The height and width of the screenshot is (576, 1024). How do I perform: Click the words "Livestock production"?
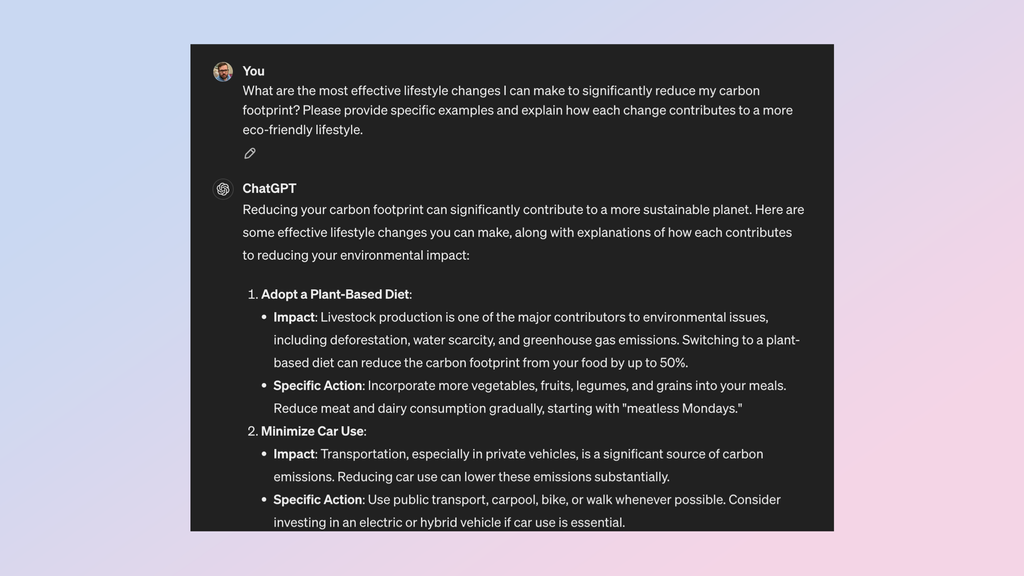381,317
